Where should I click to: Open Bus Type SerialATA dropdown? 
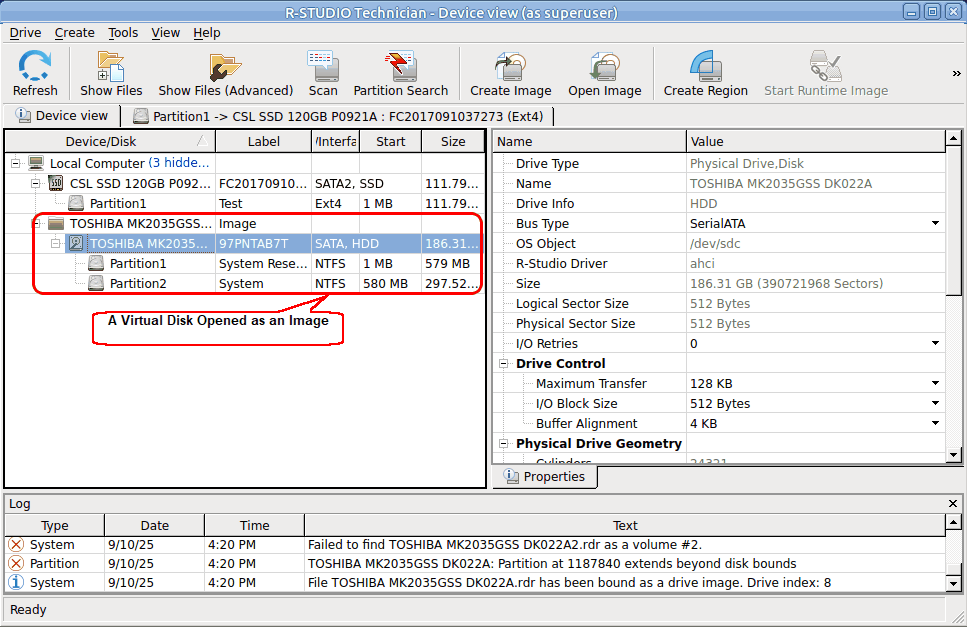click(x=936, y=223)
